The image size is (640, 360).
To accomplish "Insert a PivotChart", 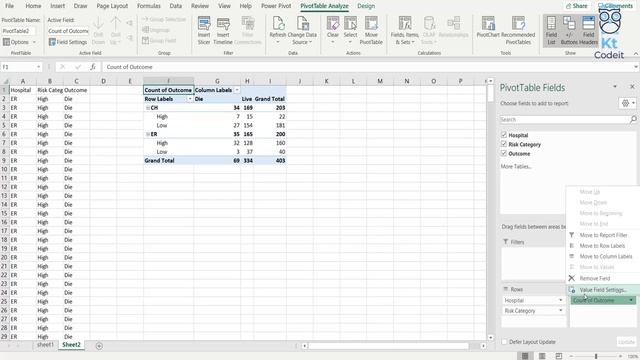I will tap(488, 28).
